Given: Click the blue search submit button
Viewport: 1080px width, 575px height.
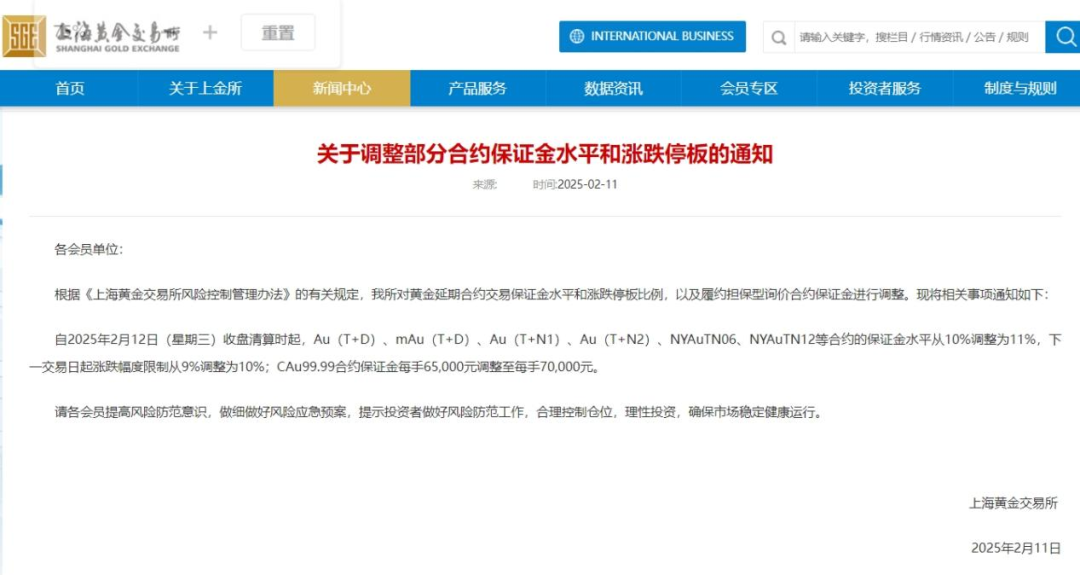Looking at the screenshot, I should pyautogui.click(x=1063, y=36).
